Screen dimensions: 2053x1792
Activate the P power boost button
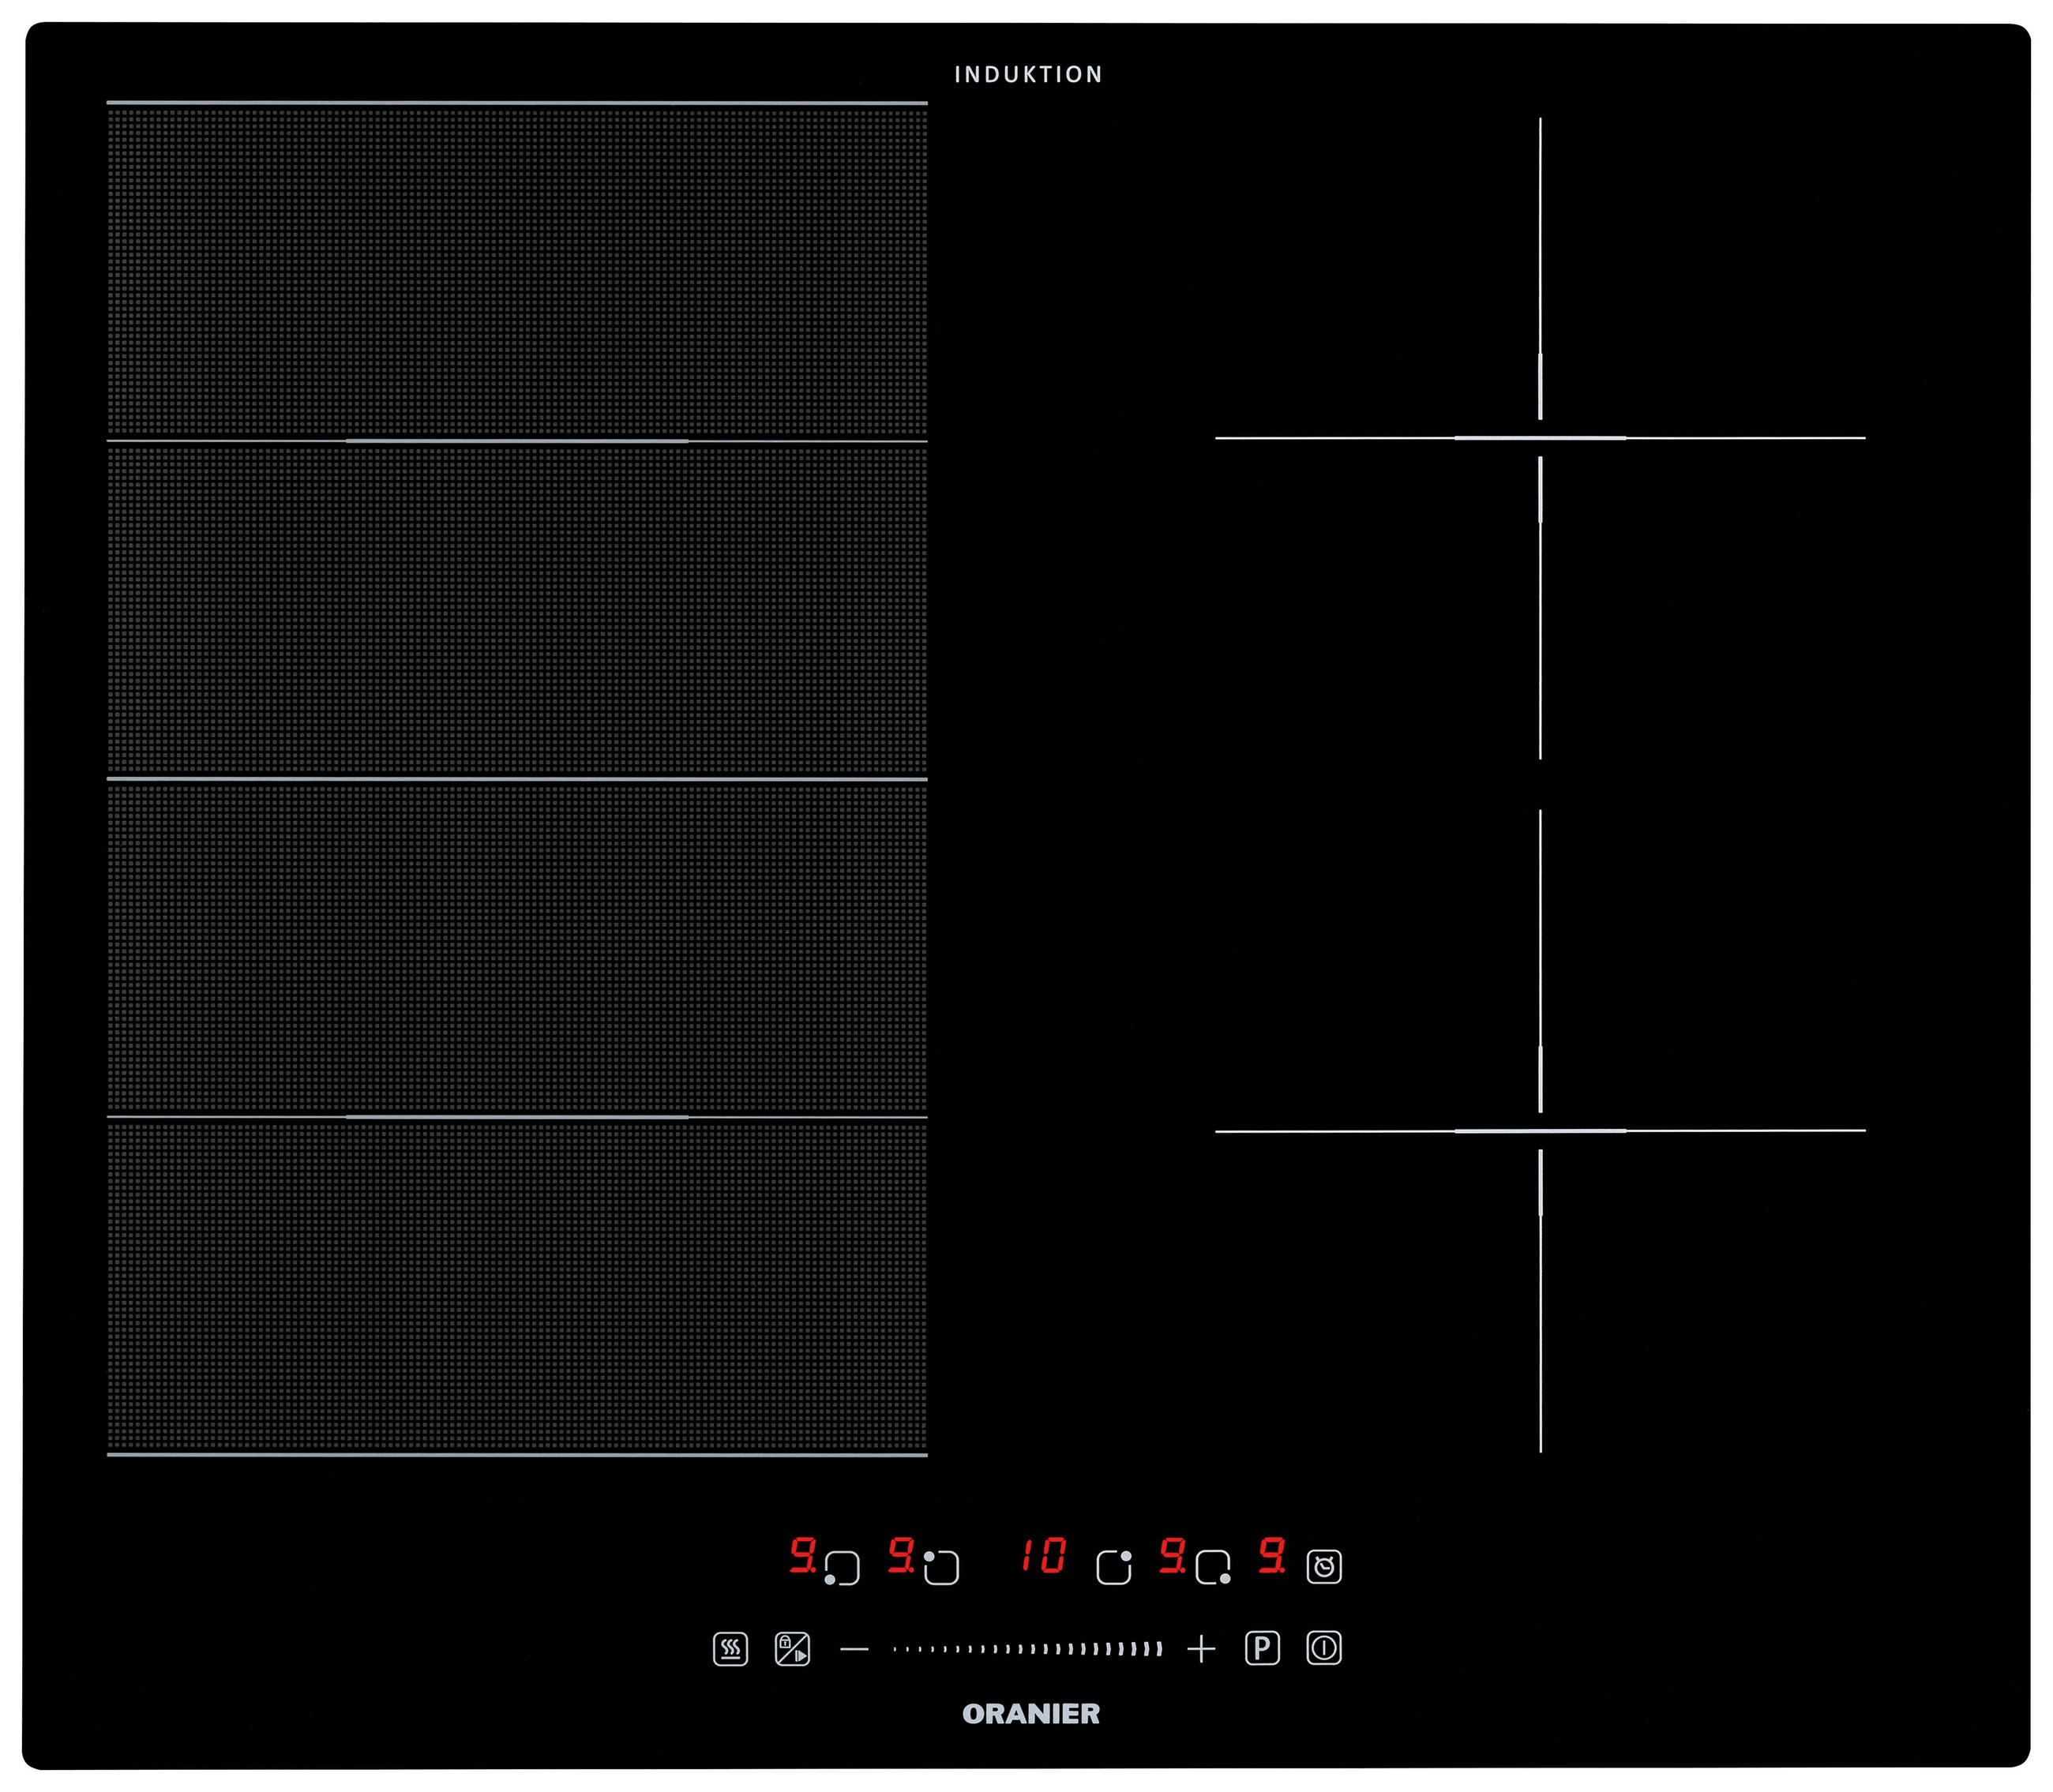pos(1262,1648)
